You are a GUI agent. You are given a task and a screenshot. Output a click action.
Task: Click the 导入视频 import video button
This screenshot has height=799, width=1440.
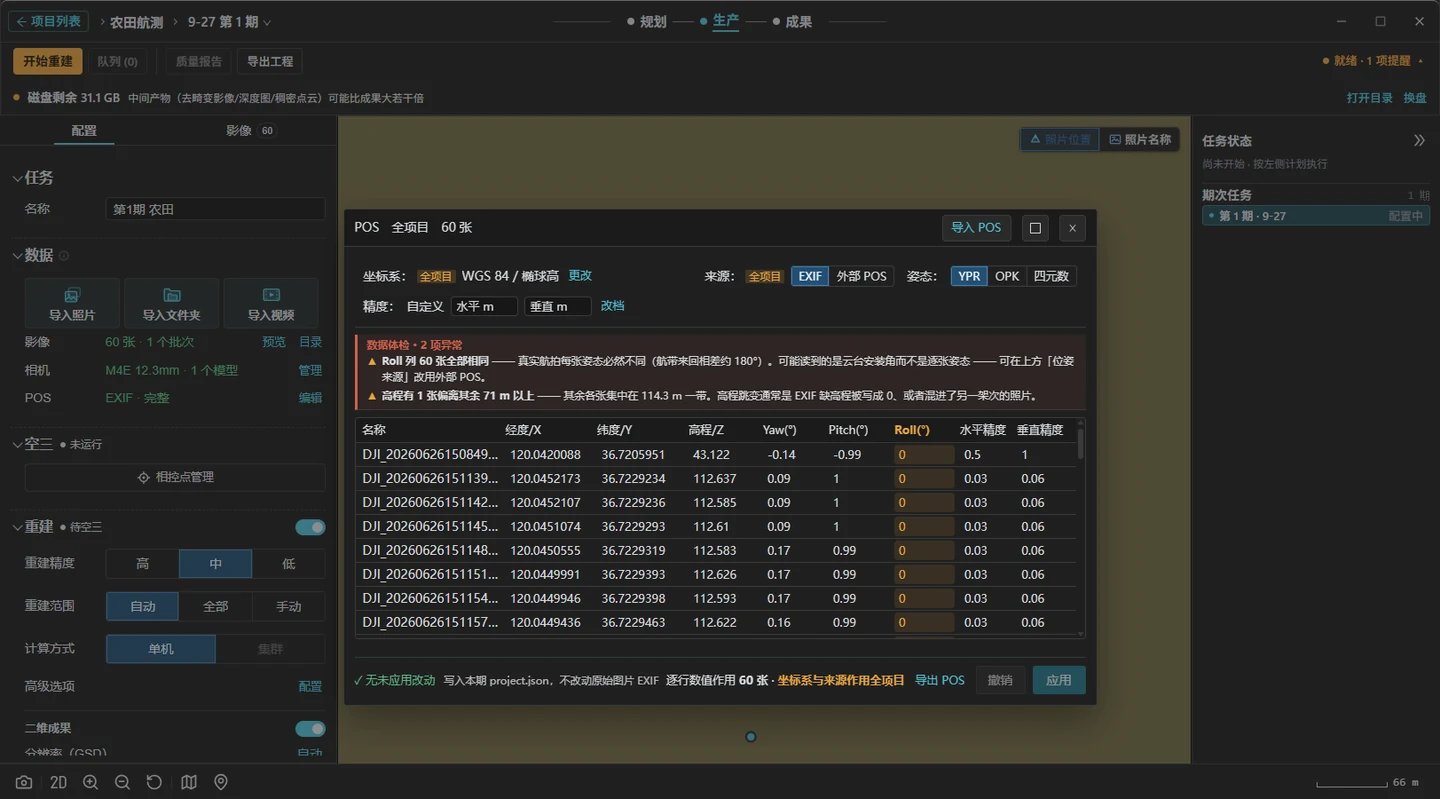pos(271,303)
